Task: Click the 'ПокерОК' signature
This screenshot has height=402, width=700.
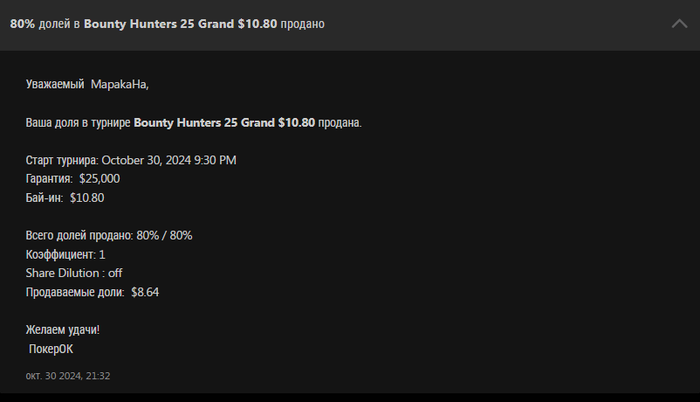Action: pyautogui.click(x=51, y=349)
